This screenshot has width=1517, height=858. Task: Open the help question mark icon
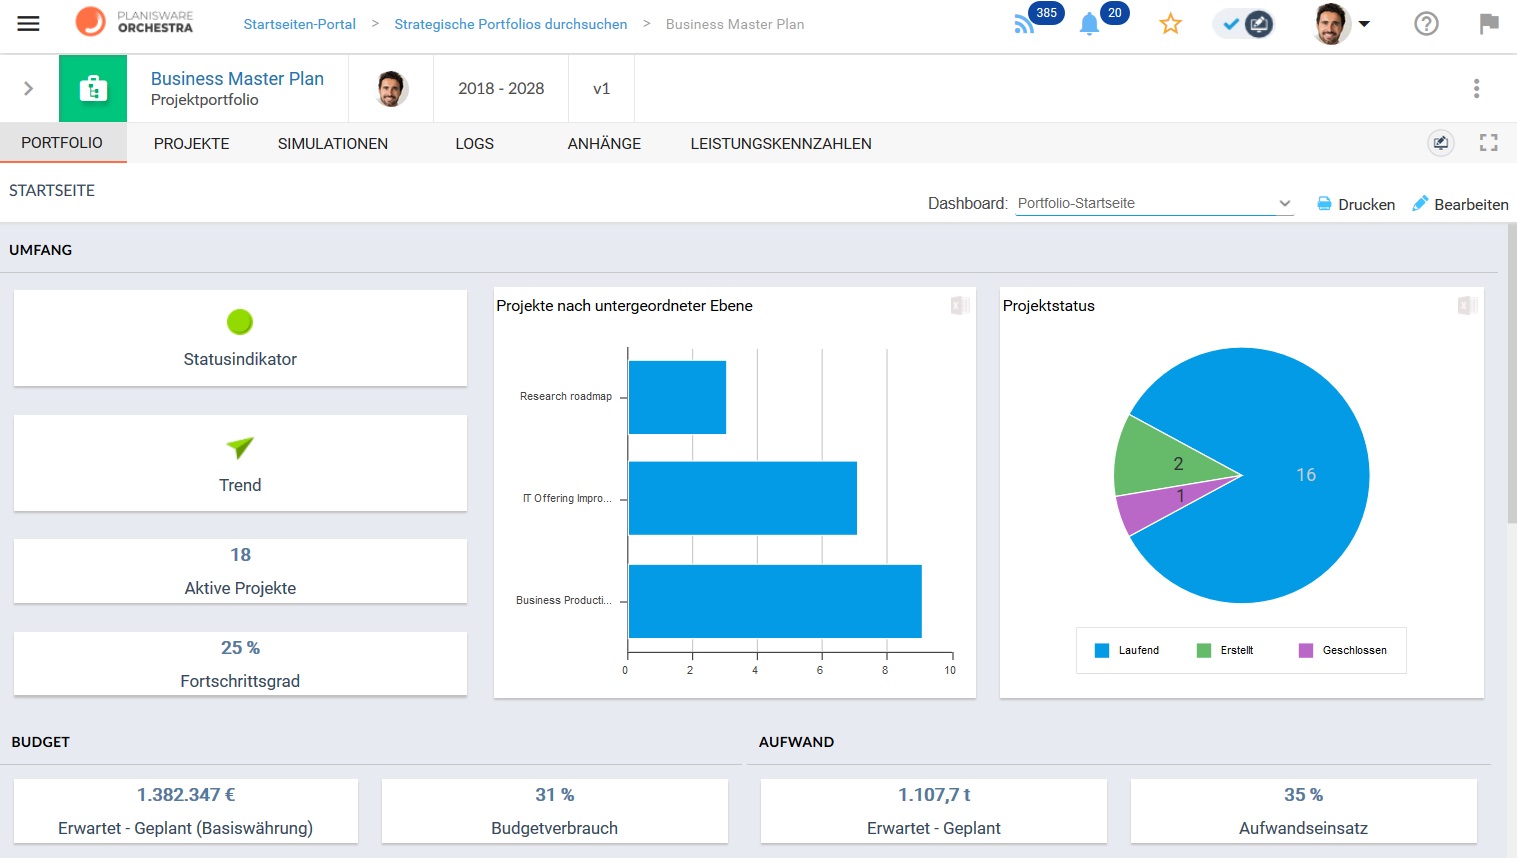point(1426,24)
